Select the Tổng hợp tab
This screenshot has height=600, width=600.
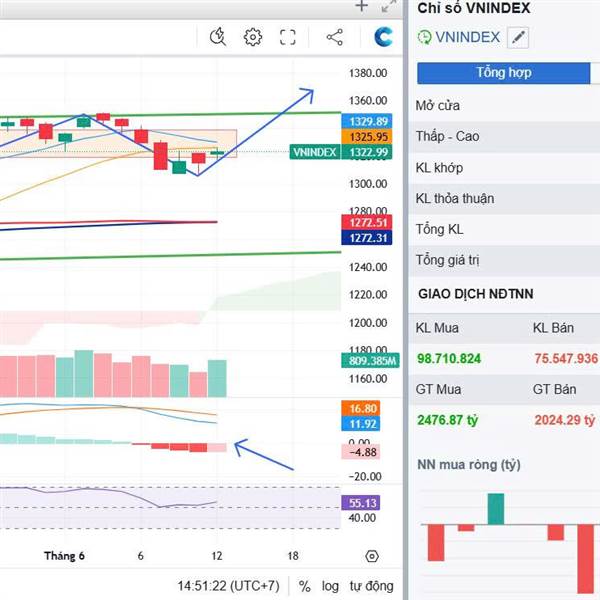tap(504, 73)
